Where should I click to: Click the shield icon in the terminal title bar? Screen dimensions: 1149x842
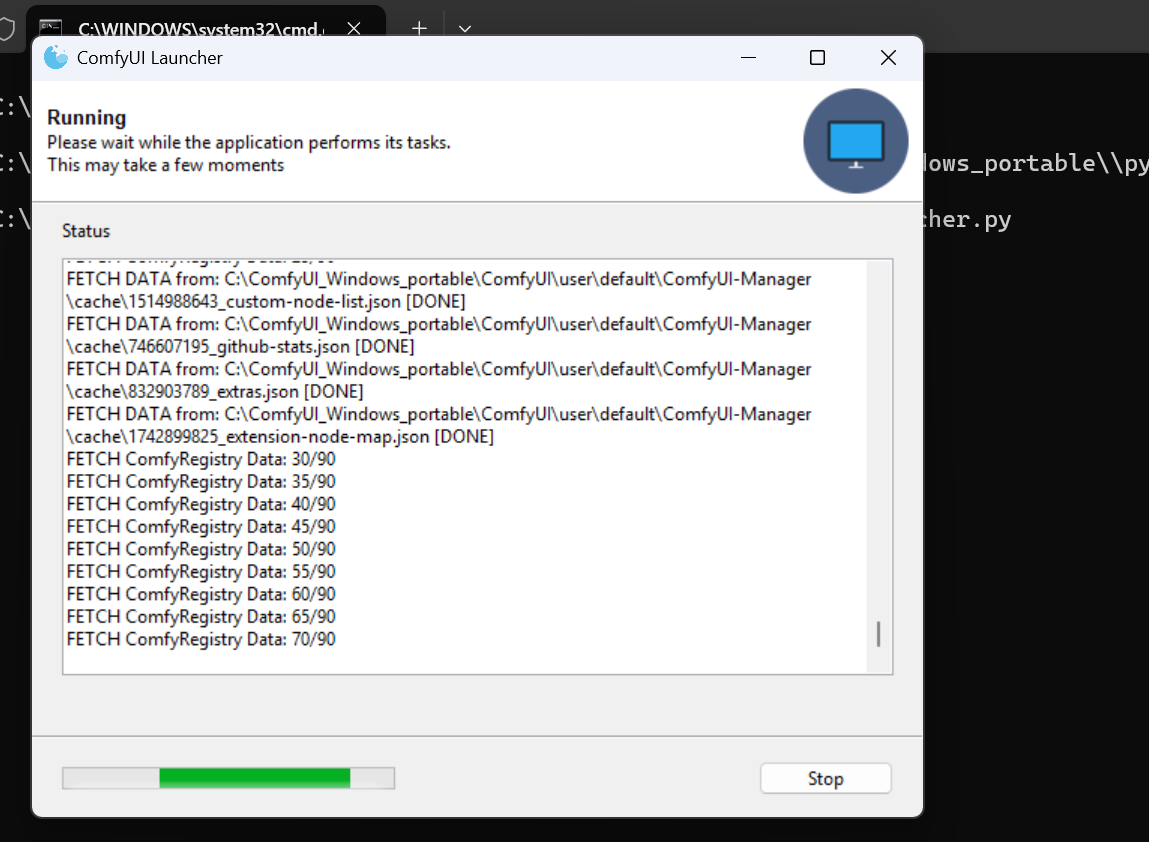click(6, 29)
